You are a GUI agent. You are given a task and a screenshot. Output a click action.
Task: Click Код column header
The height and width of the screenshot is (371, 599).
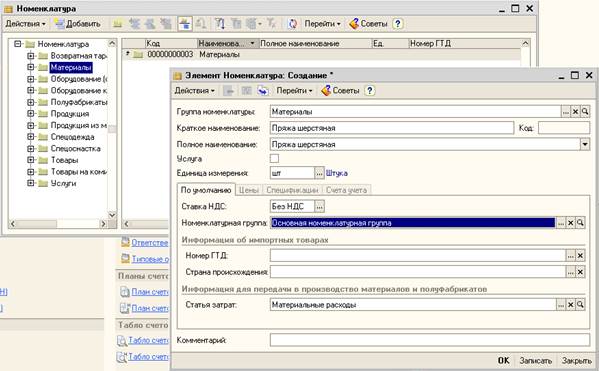[171, 44]
